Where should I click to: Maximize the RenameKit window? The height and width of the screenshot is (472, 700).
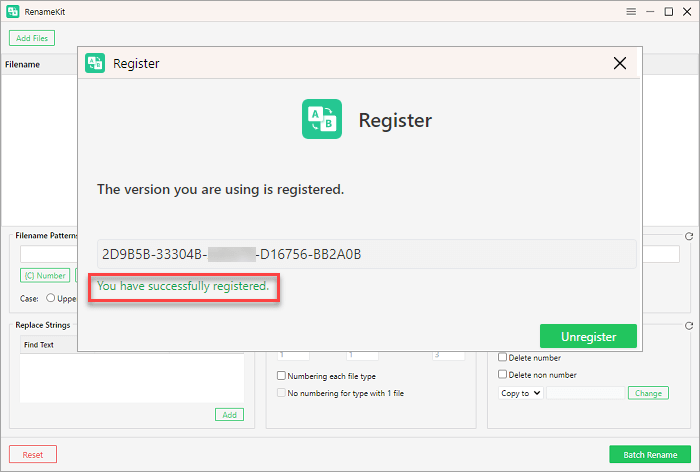(668, 12)
